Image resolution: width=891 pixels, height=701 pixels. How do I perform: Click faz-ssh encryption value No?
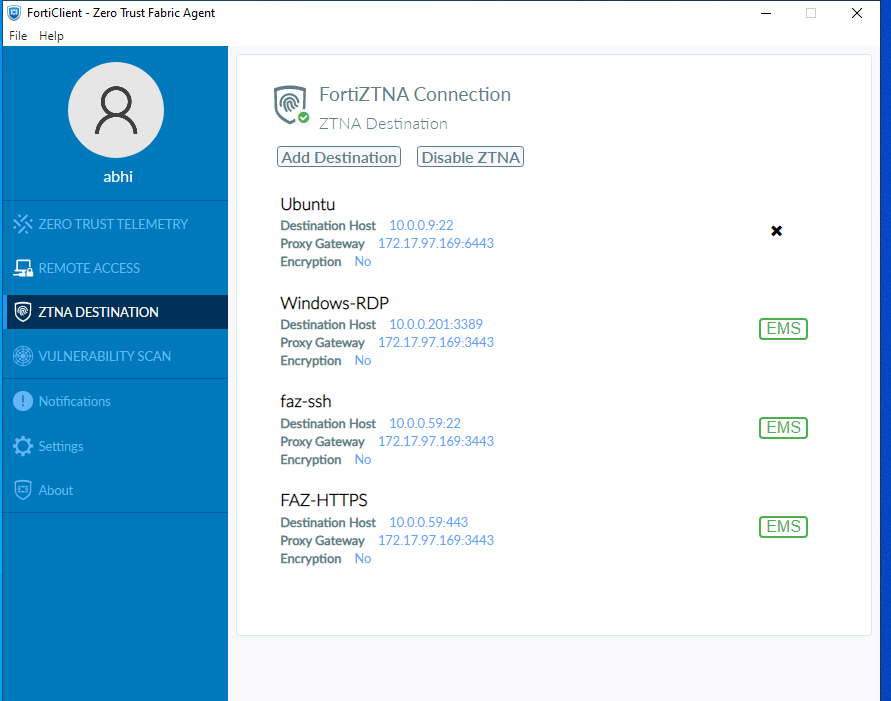click(363, 460)
